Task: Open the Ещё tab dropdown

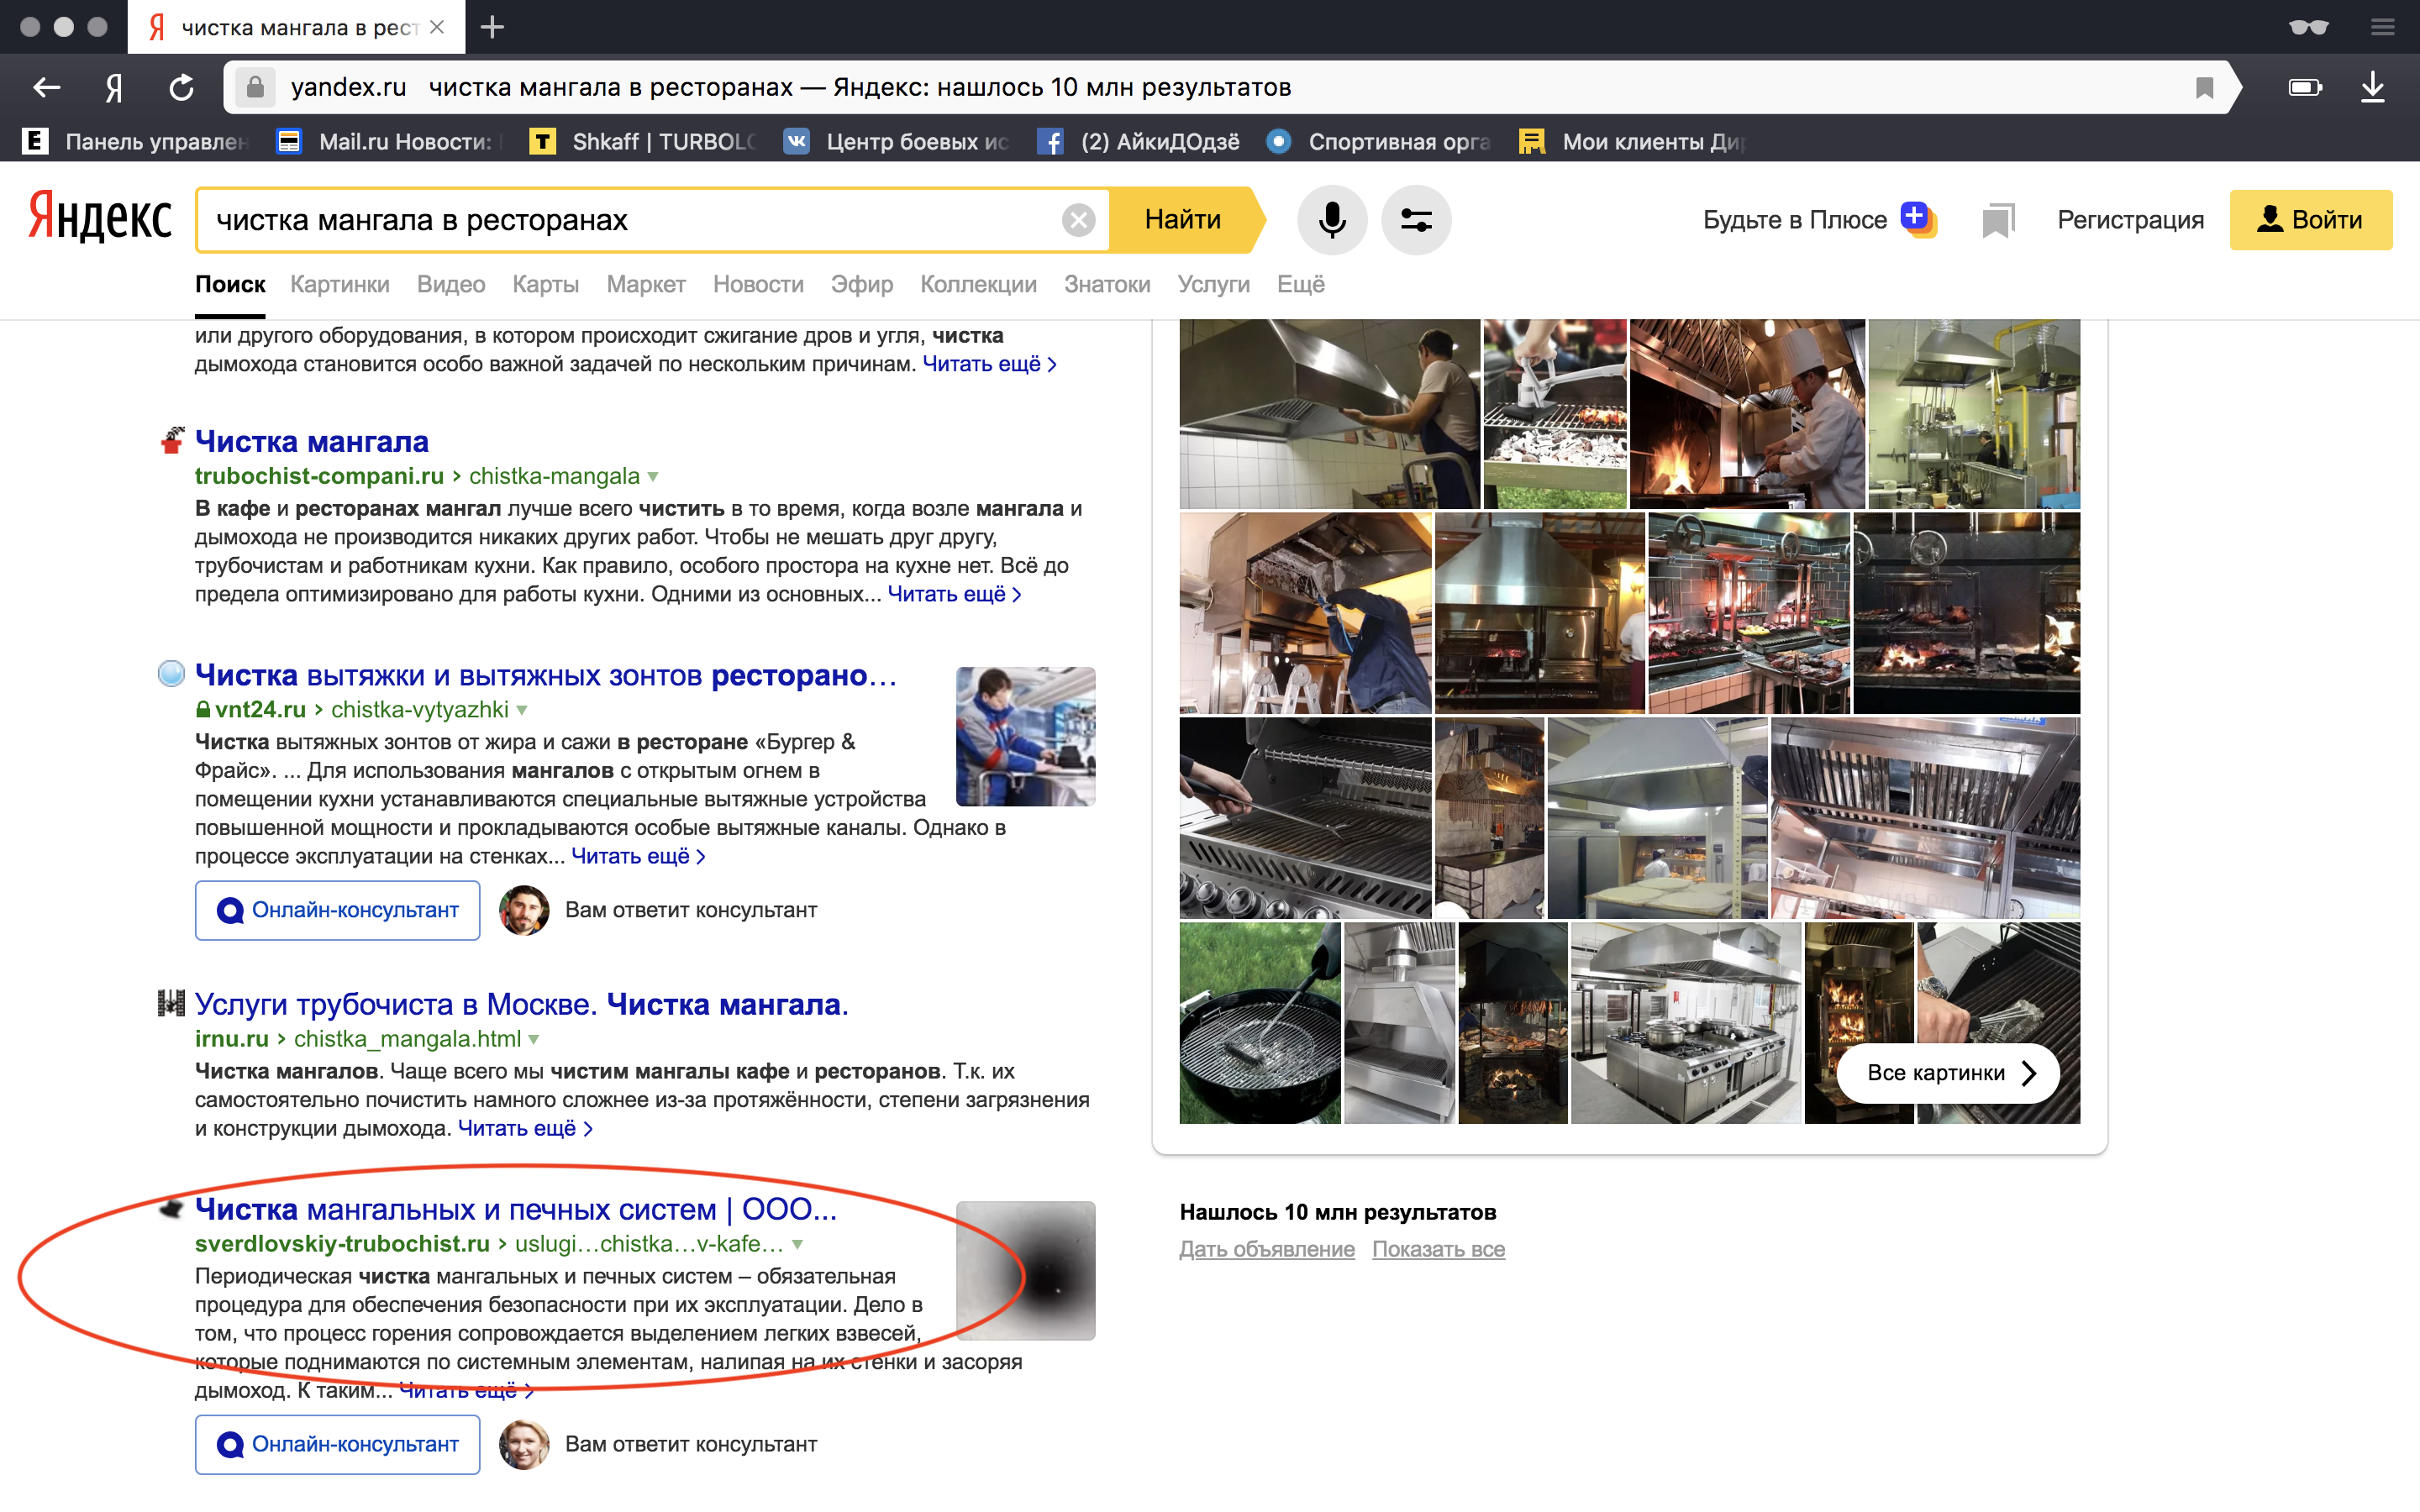Action: click(1301, 284)
